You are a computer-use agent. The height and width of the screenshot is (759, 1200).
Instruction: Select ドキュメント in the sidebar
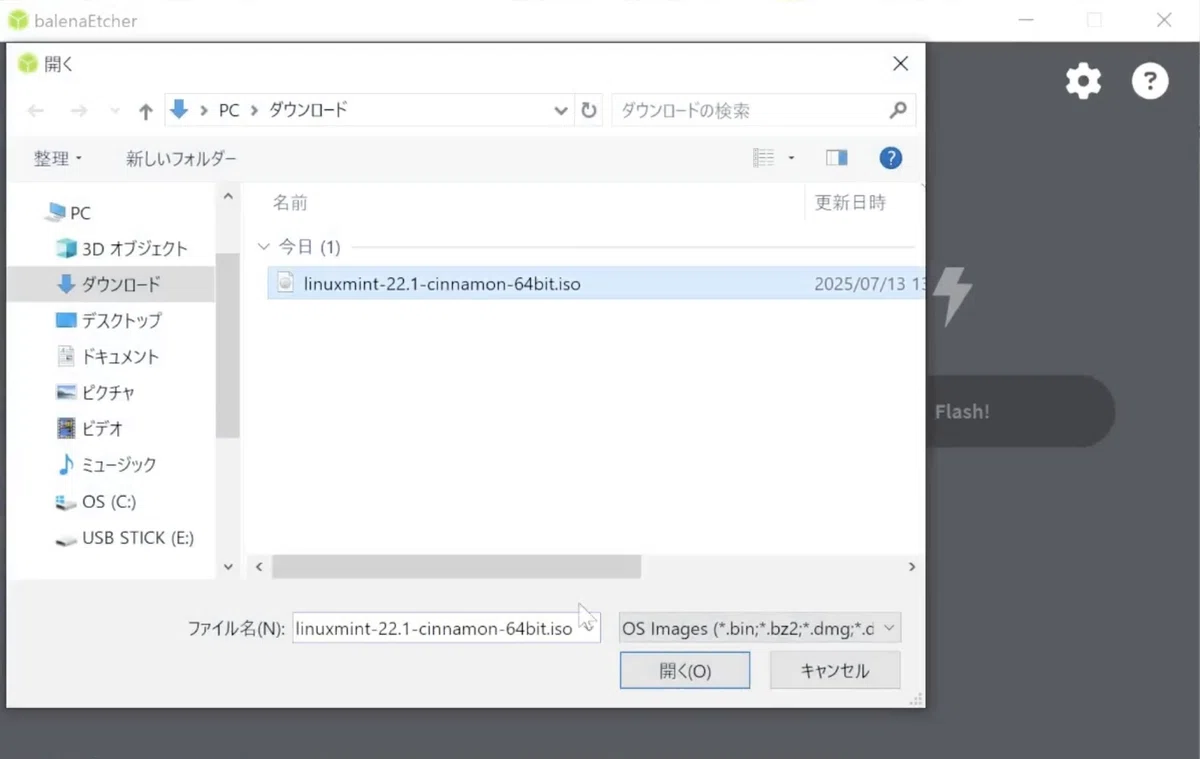[x=107, y=357]
